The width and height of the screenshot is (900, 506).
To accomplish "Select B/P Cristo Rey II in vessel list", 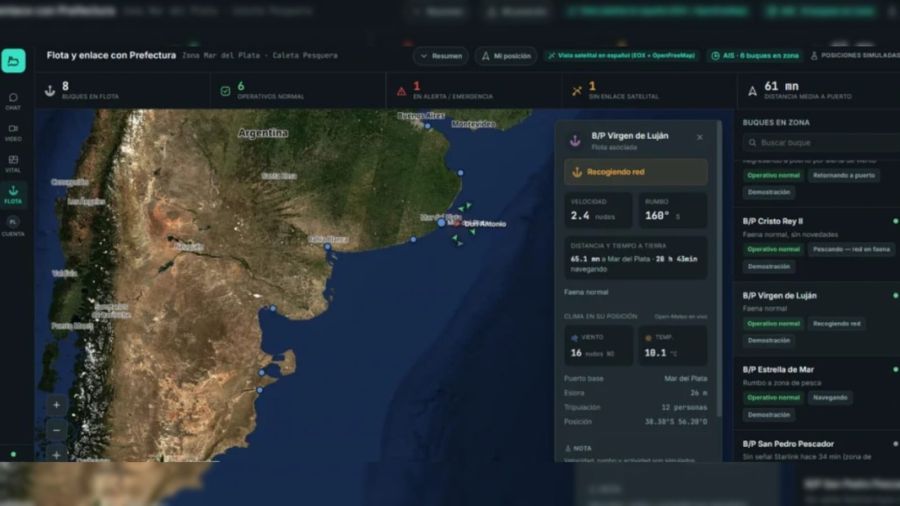I will point(818,244).
